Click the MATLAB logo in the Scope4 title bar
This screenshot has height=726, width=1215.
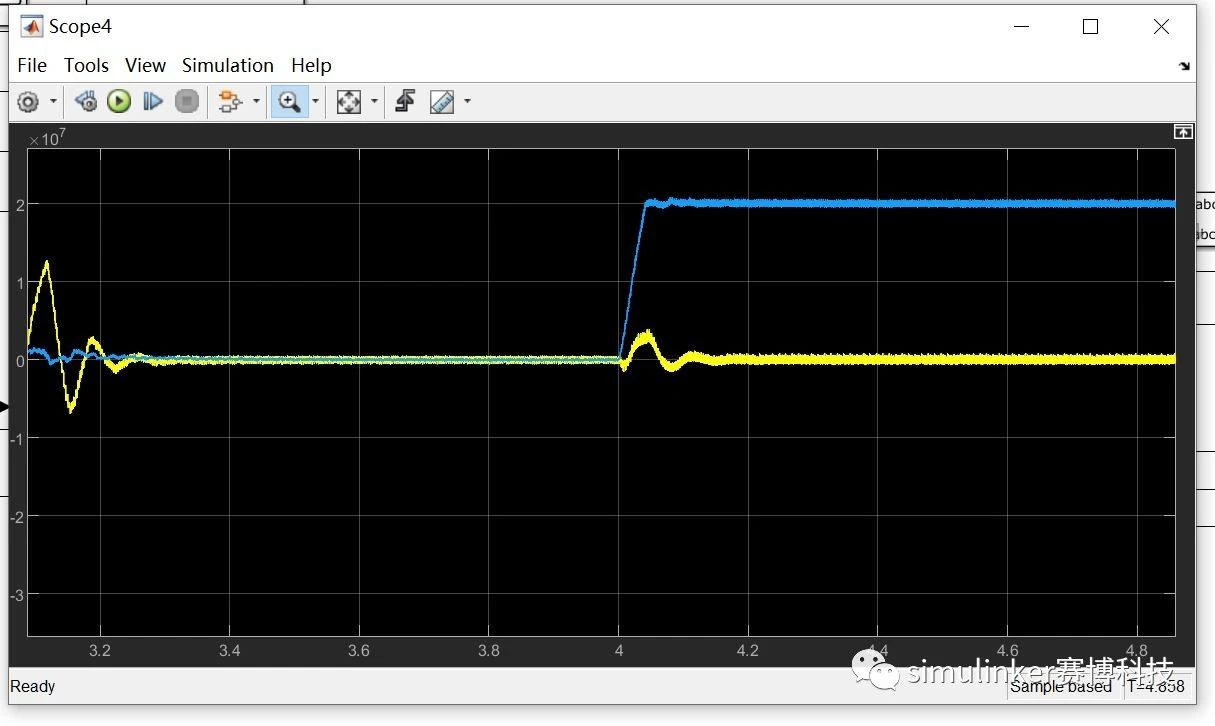coord(31,27)
